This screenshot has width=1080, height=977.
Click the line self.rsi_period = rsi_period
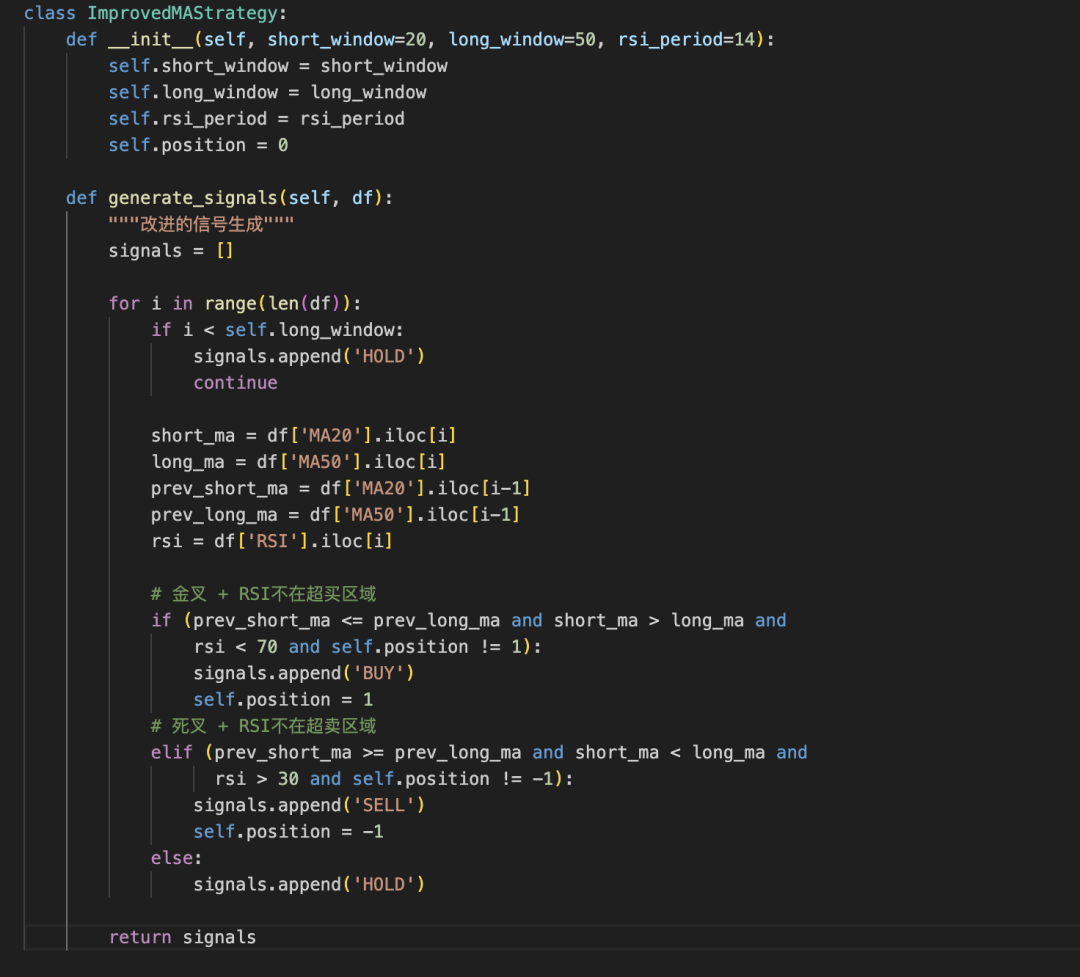point(256,119)
